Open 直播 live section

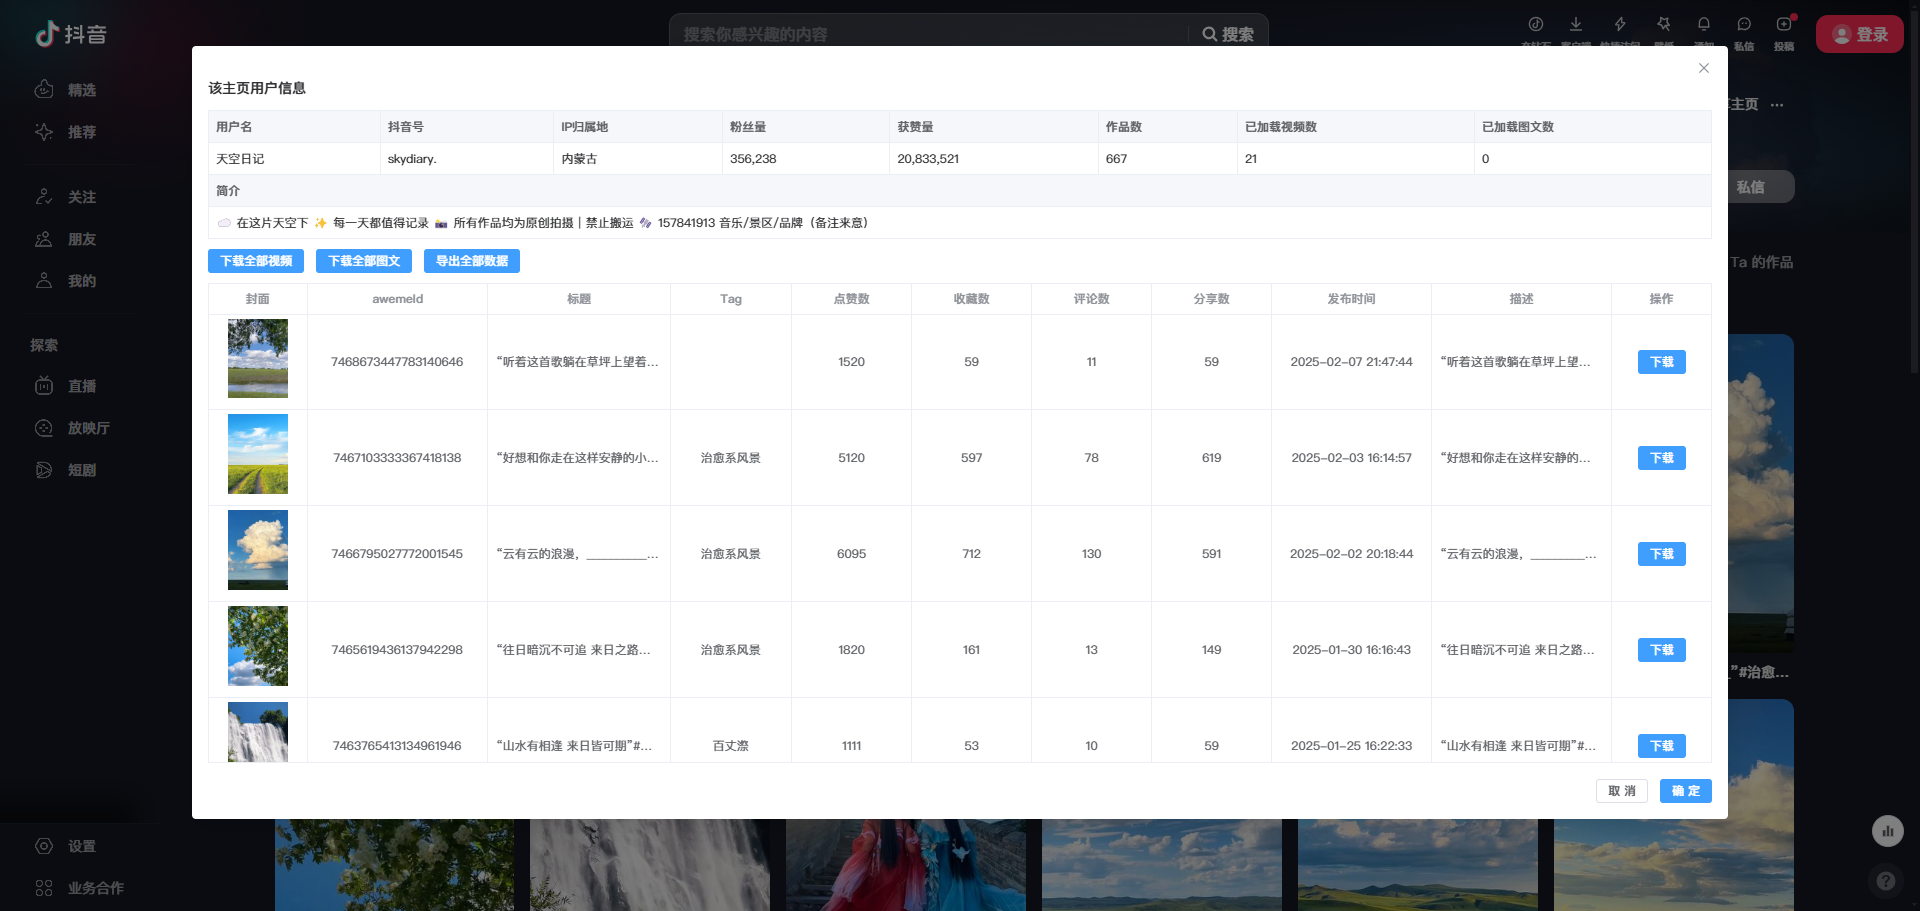point(66,386)
